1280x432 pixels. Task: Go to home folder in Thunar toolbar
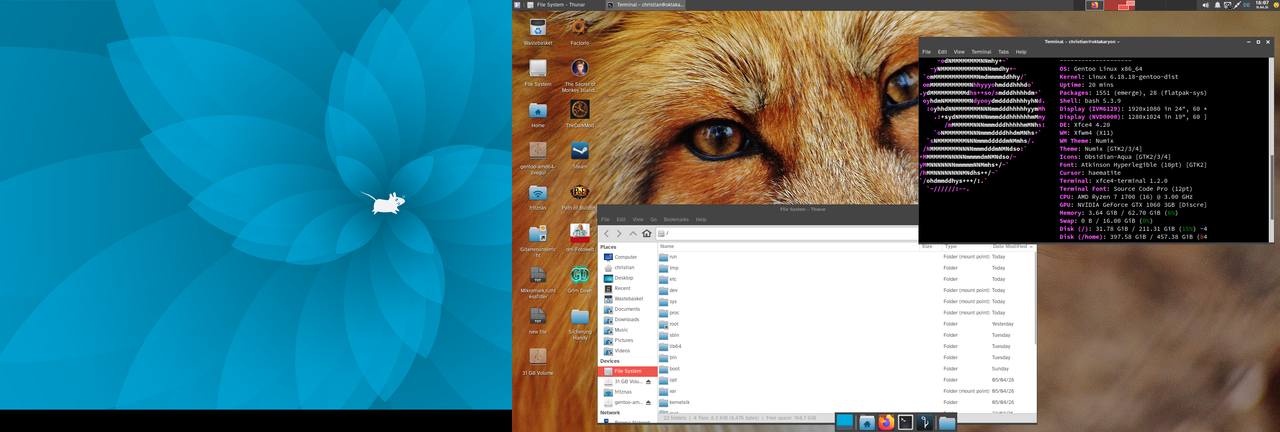[x=647, y=233]
